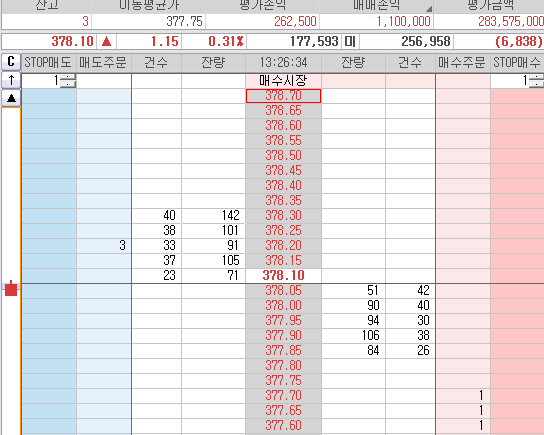Click the sell order 3 at 378.20
The width and height of the screenshot is (544, 435).
tap(104, 246)
